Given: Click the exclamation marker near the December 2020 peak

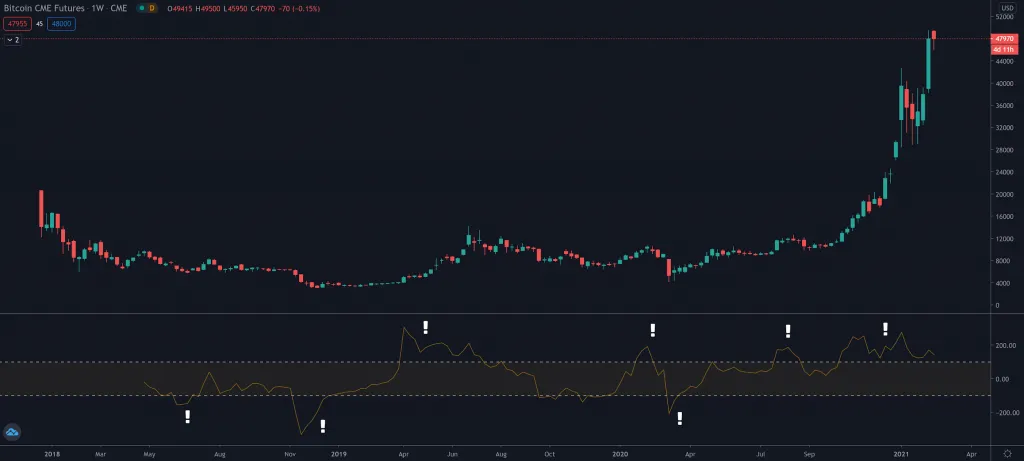Looking at the screenshot, I should (885, 328).
